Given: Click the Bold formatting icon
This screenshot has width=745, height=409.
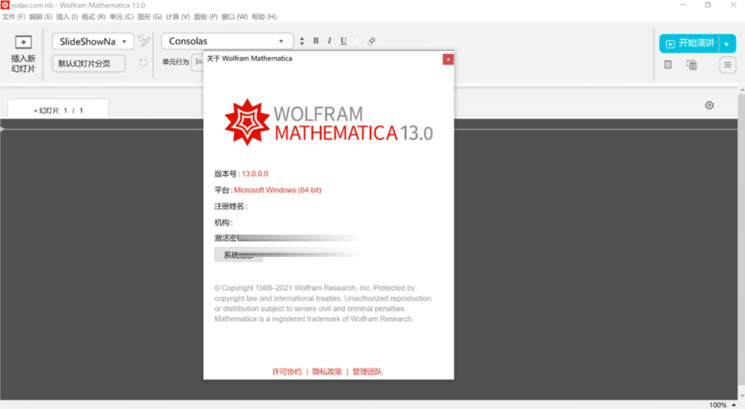Looking at the screenshot, I should [316, 42].
